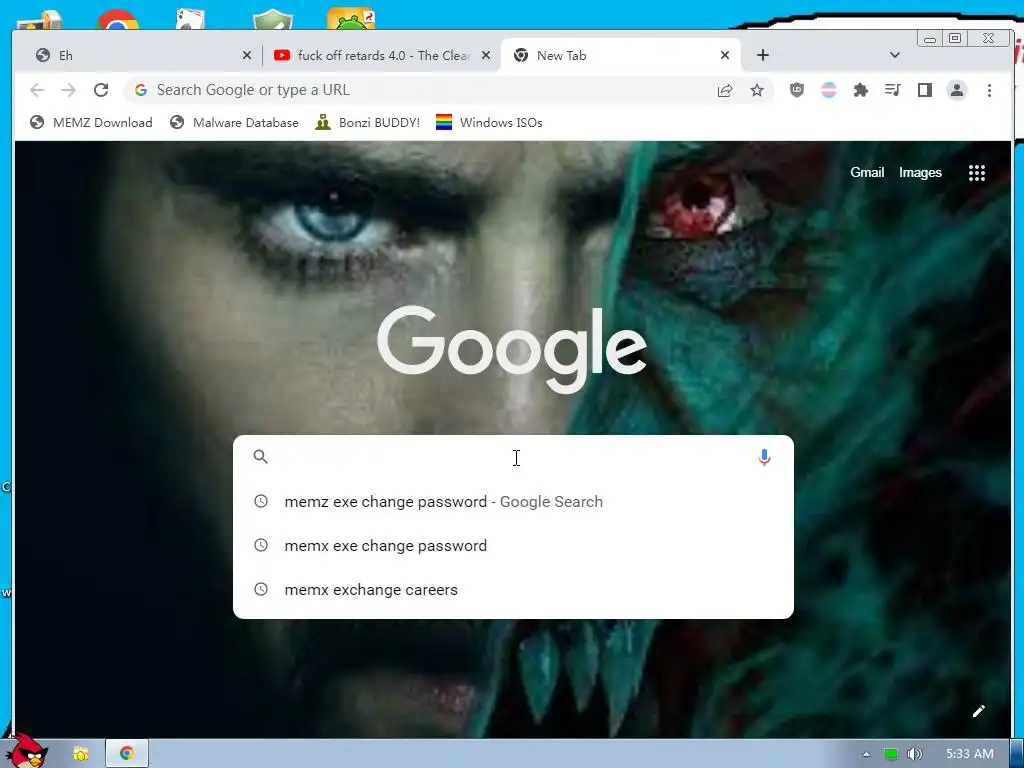Open the Angry Birds start button
Screen dimensions: 1024x768
click(27, 751)
